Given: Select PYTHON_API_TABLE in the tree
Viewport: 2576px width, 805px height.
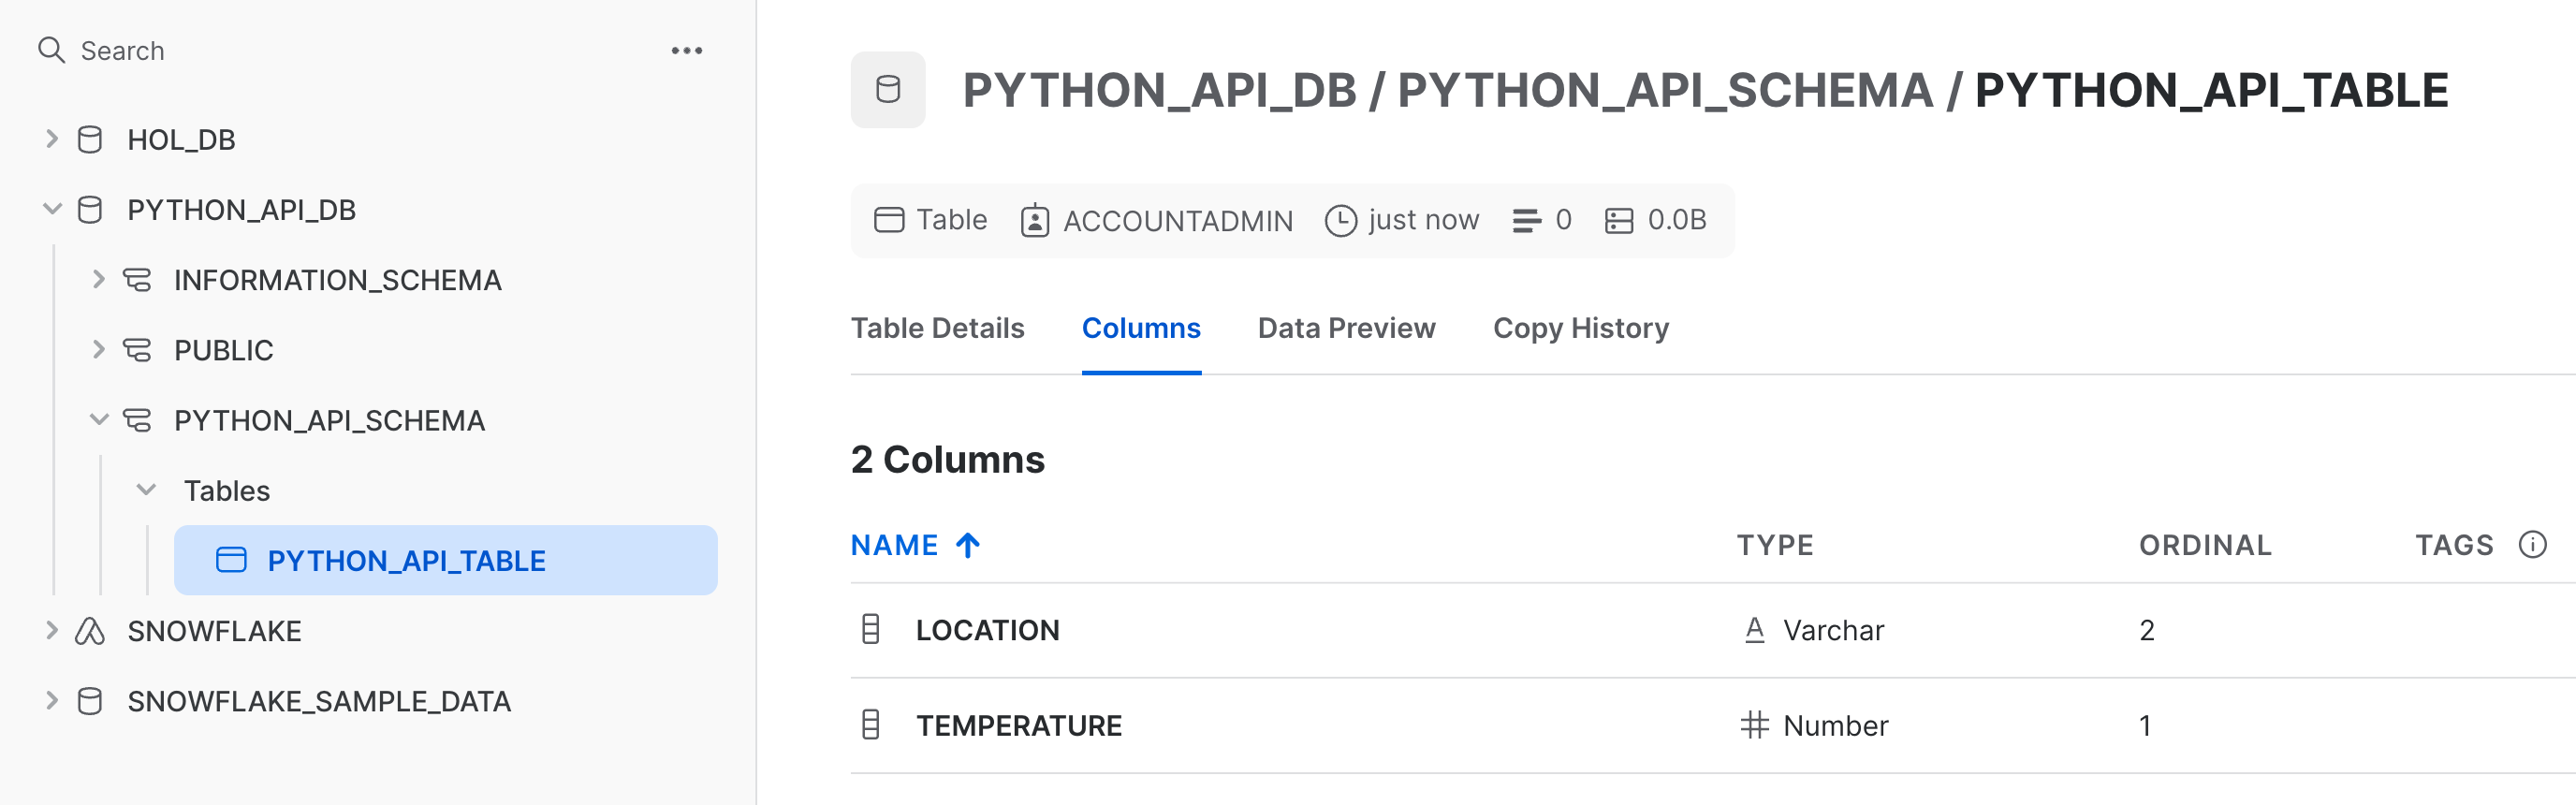Looking at the screenshot, I should (406, 561).
